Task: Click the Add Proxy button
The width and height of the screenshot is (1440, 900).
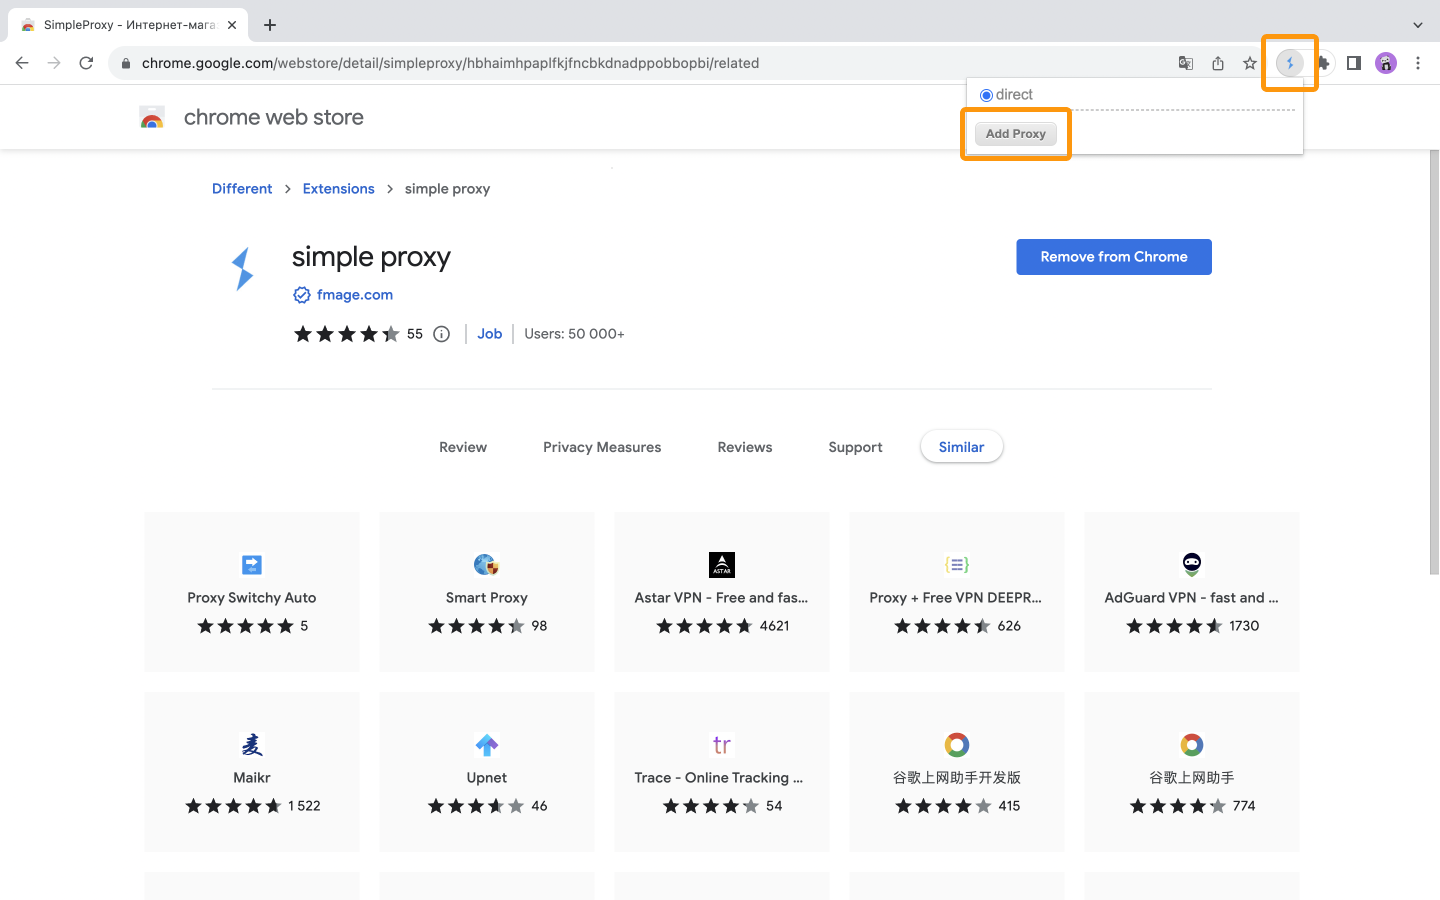Action: tap(1016, 134)
